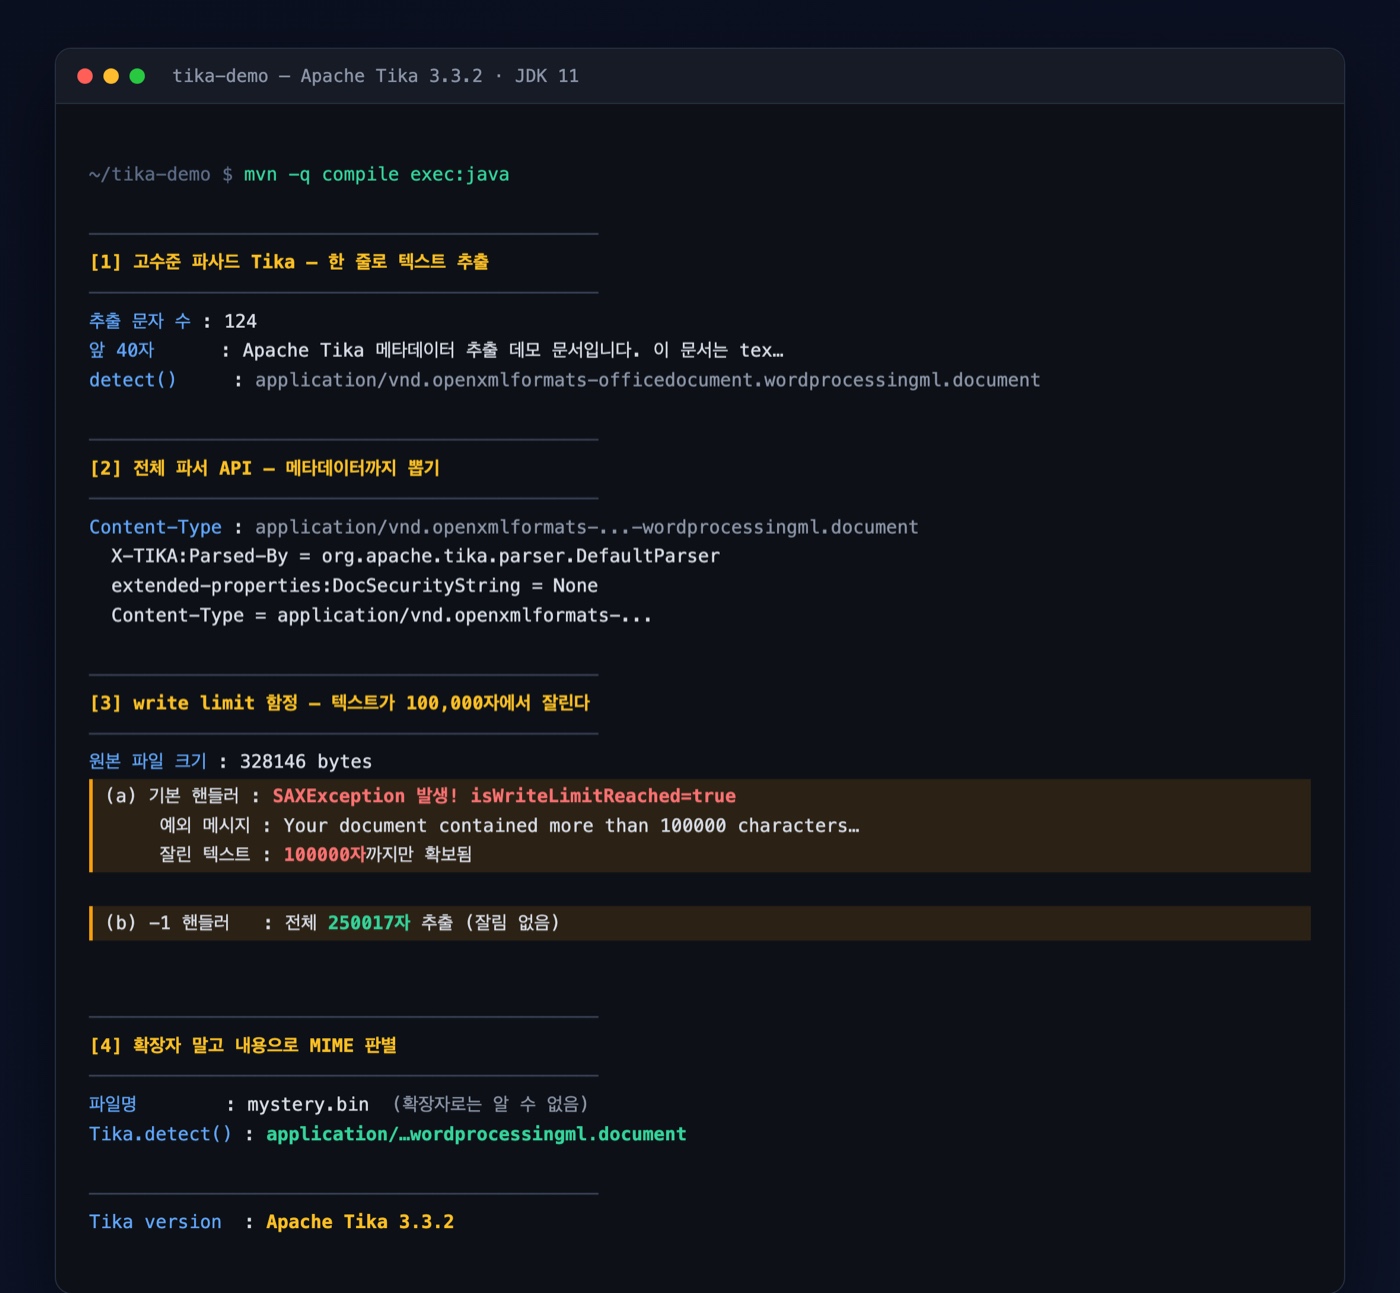Click the '(a) 기본 핸들러' label

tap(172, 796)
